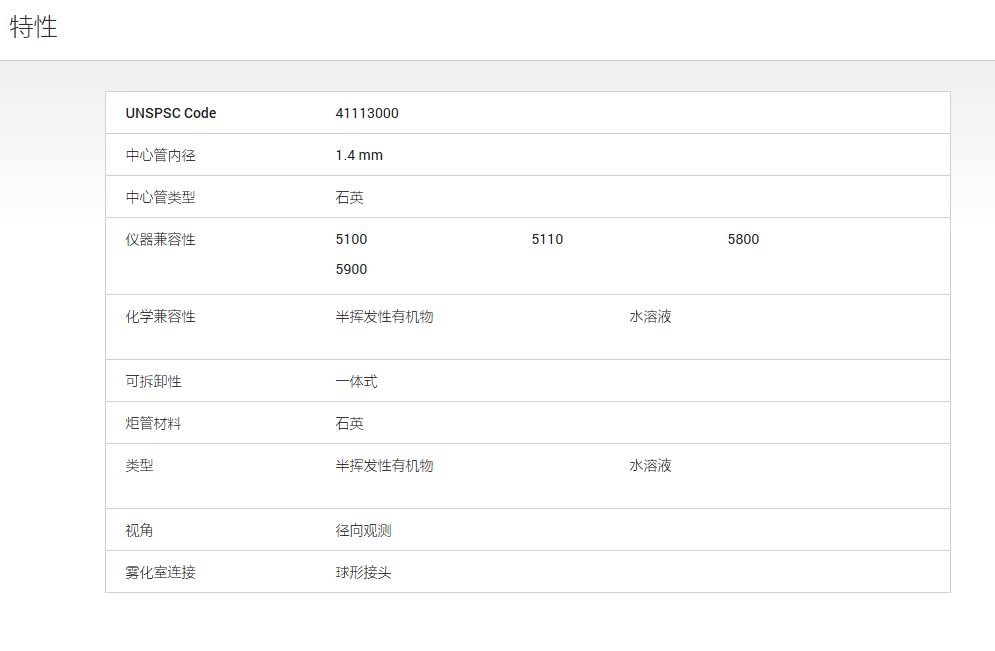Select the 1.4 mm value
This screenshot has width=995, height=651.
coord(359,155)
